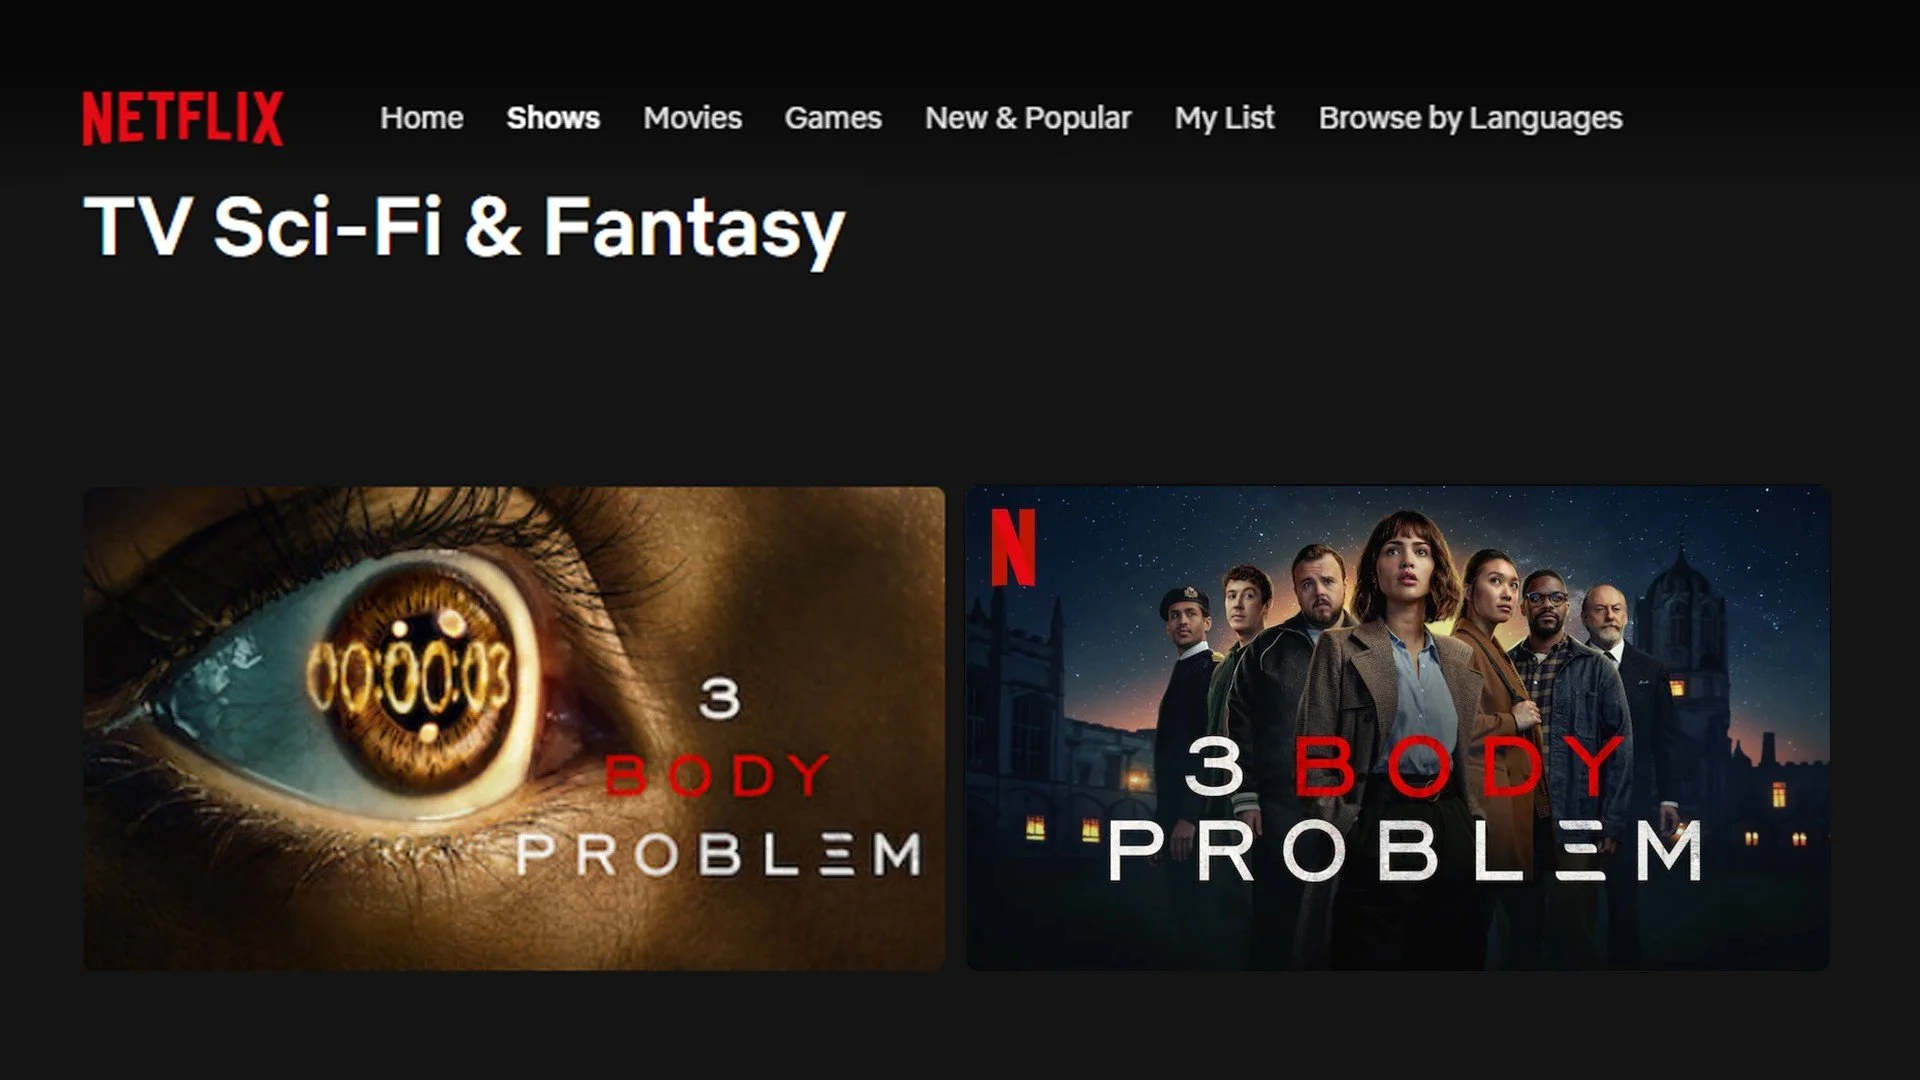Open the 3 Body Problem eye artwork tile

[x=514, y=728]
